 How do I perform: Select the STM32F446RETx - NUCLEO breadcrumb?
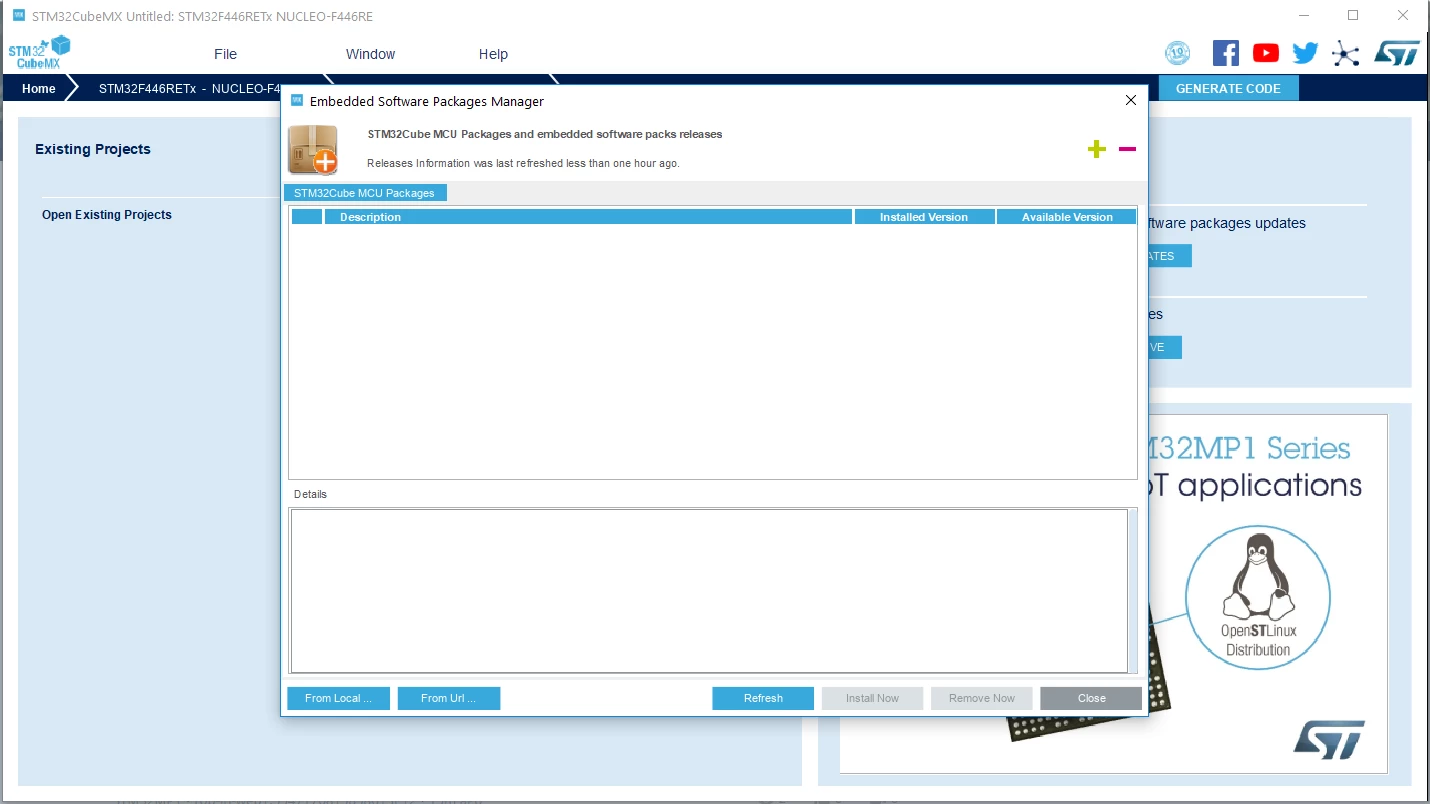click(x=189, y=88)
